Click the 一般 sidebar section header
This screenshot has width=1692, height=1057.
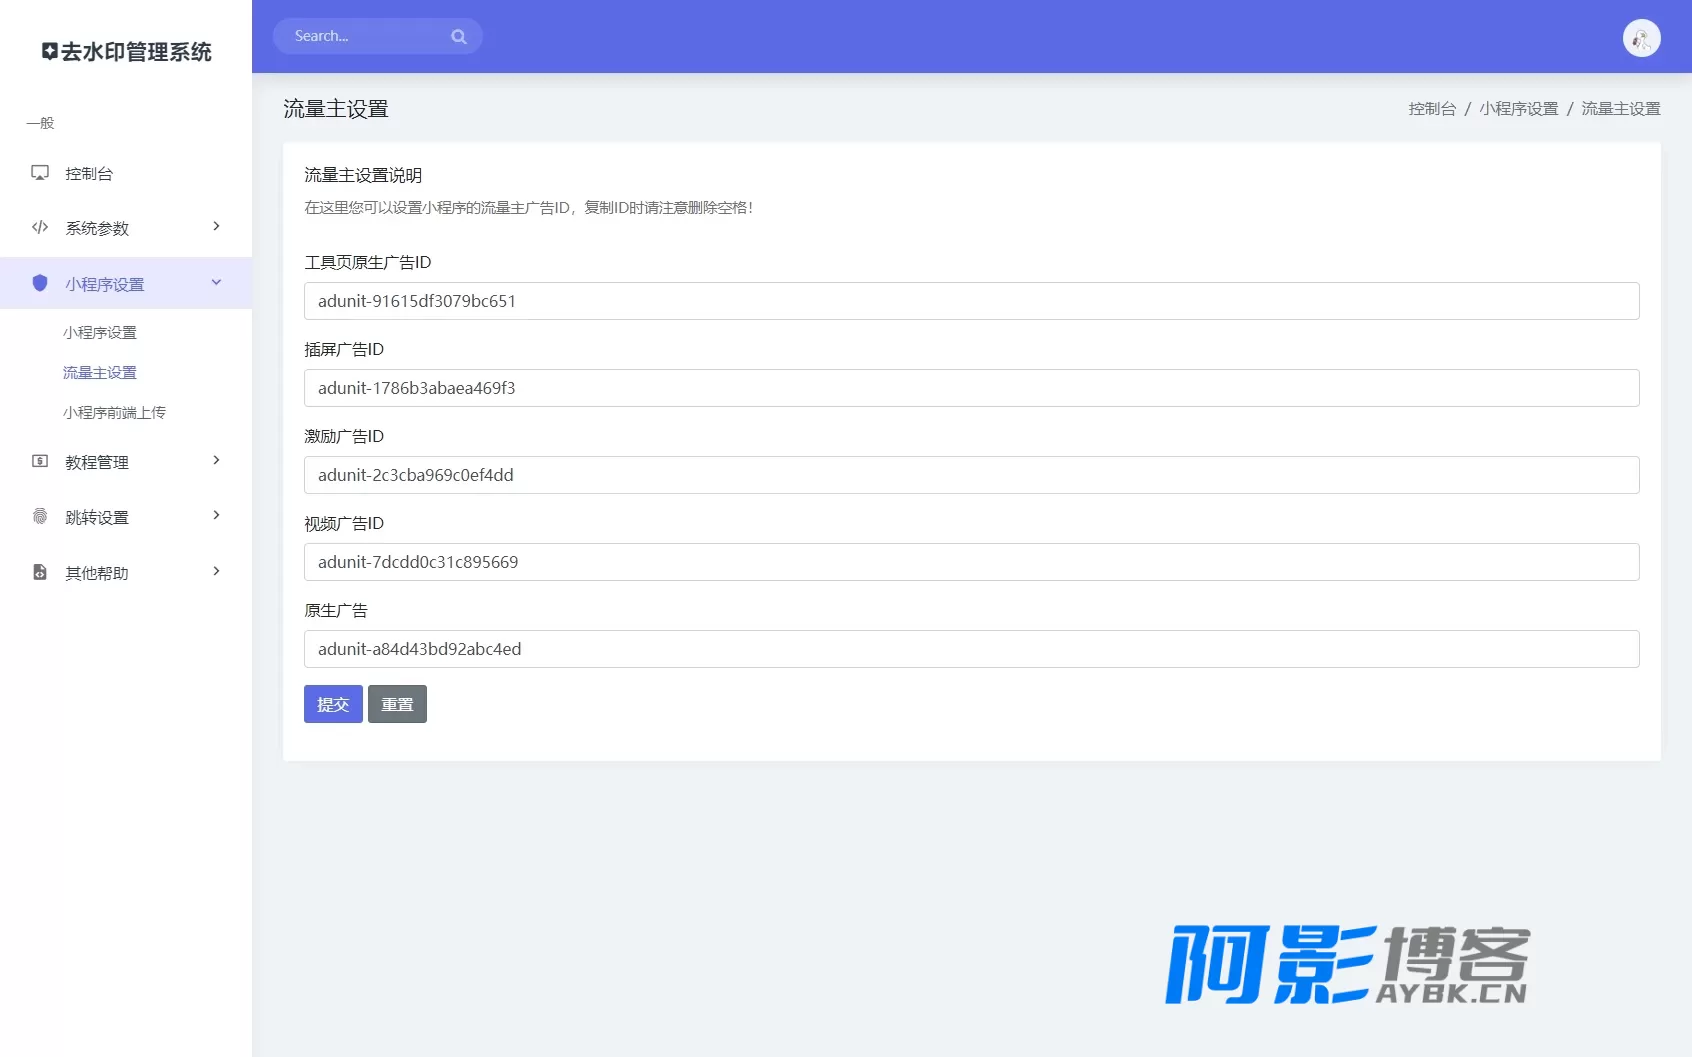tap(40, 123)
